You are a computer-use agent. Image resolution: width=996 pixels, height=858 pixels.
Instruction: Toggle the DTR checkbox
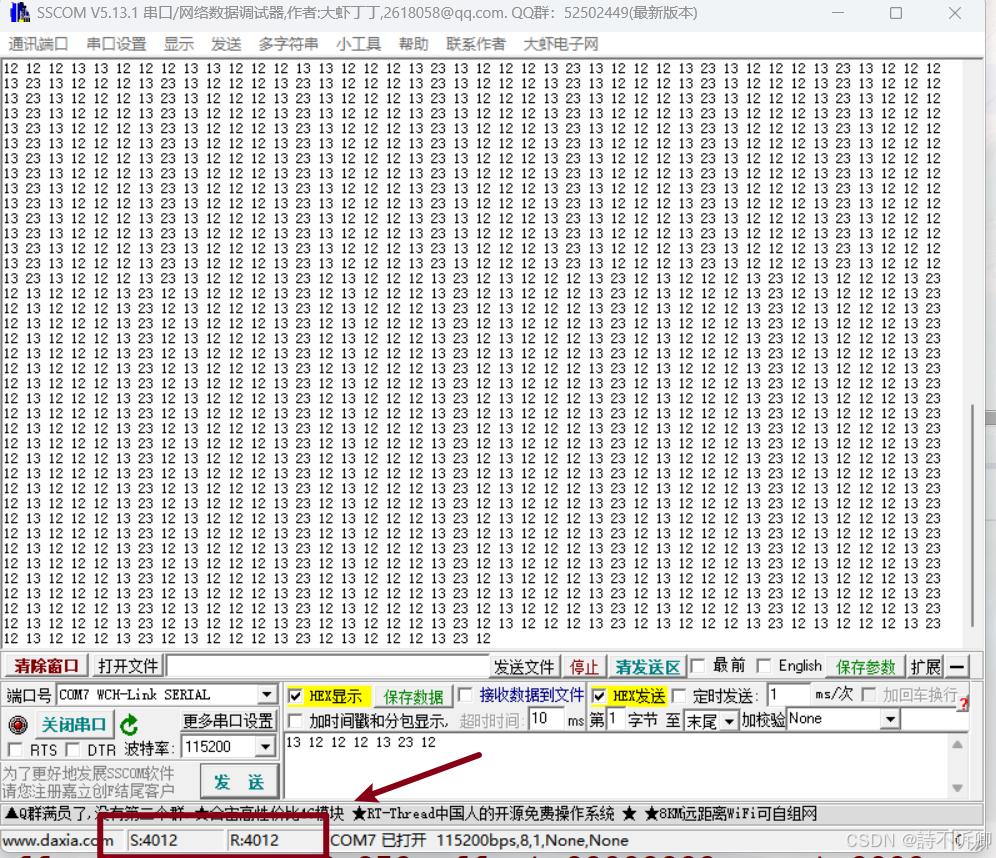pyautogui.click(x=73, y=750)
